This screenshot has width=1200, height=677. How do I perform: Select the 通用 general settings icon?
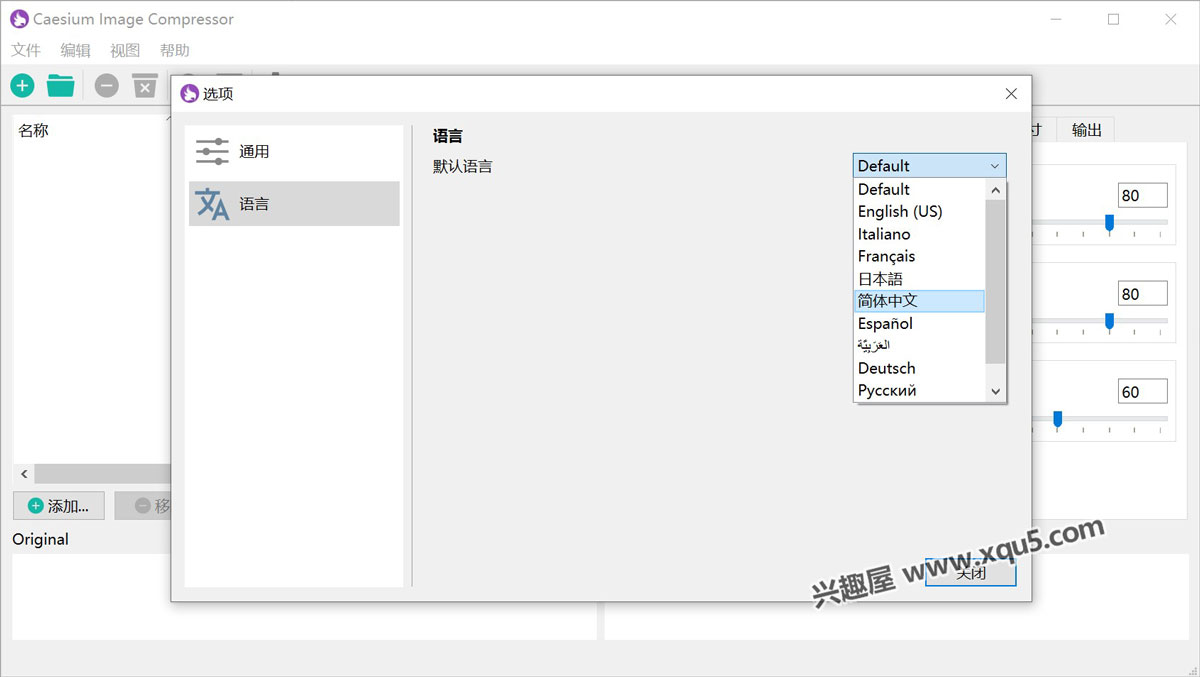[x=212, y=151]
